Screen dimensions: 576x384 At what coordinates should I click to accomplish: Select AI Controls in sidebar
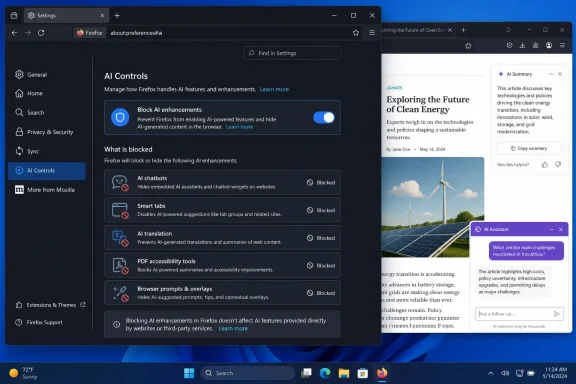(47, 171)
